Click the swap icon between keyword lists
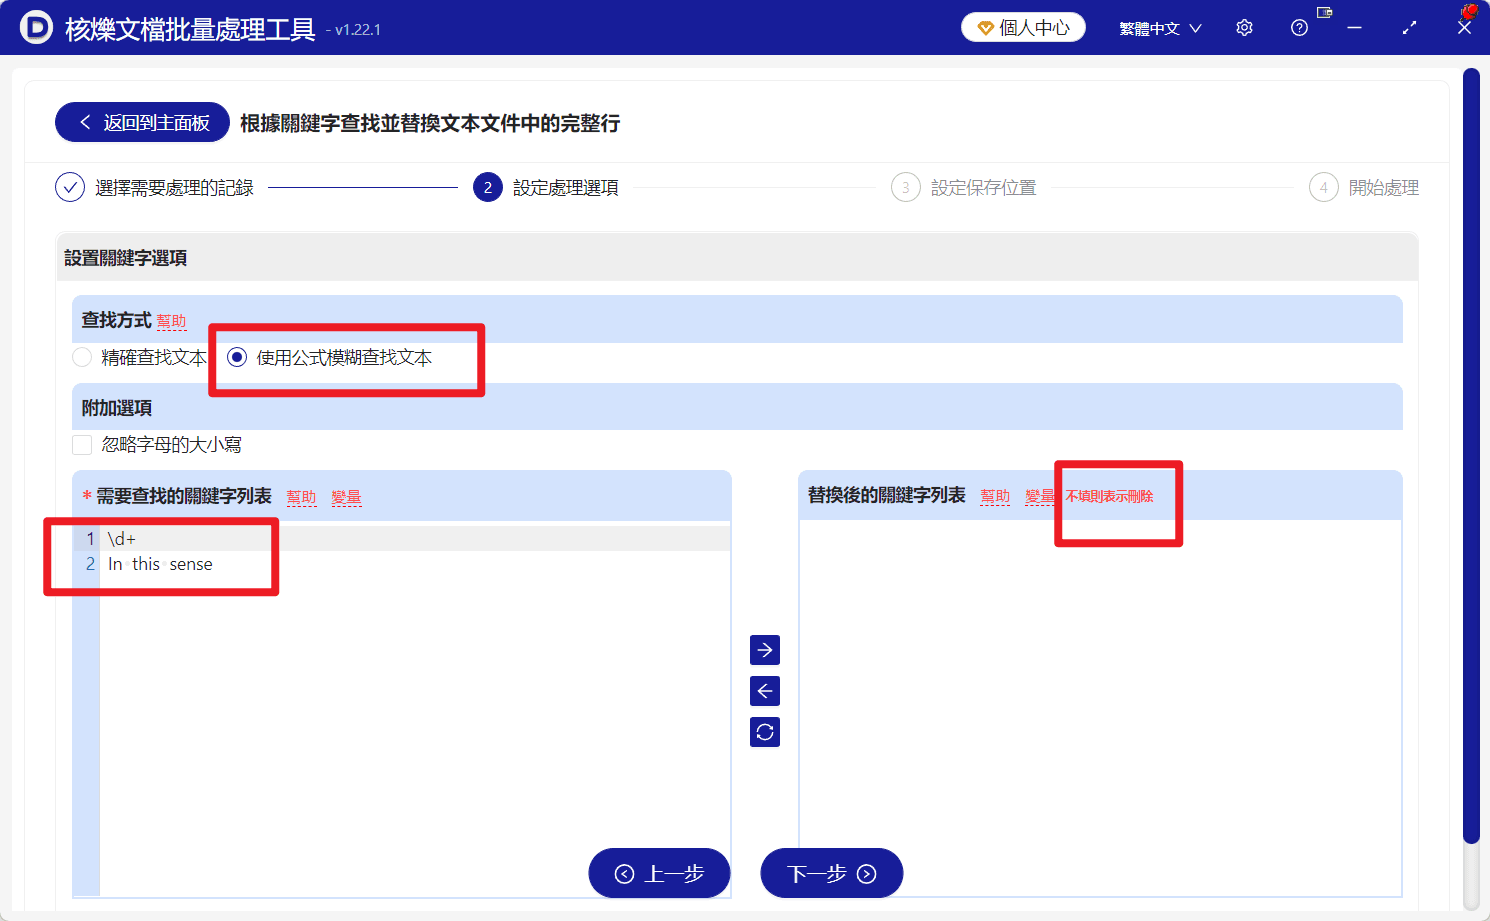Viewport: 1490px width, 921px height. pyautogui.click(x=764, y=731)
